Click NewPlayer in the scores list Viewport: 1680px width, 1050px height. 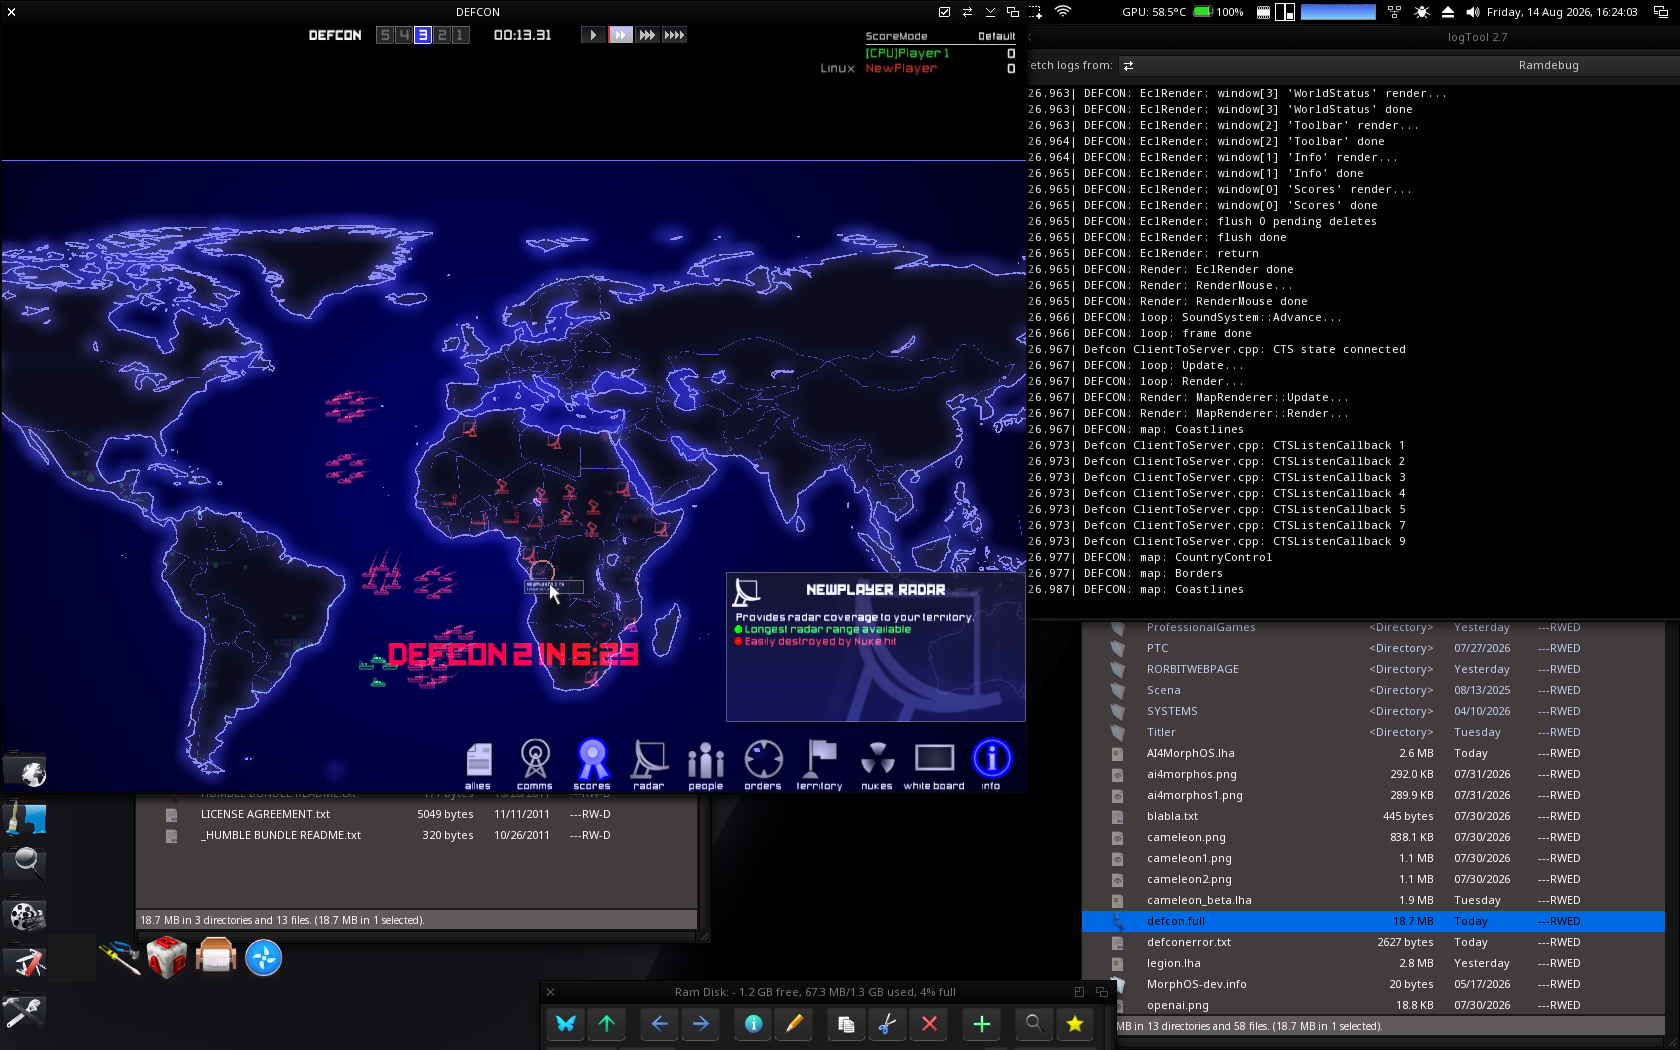coord(901,68)
